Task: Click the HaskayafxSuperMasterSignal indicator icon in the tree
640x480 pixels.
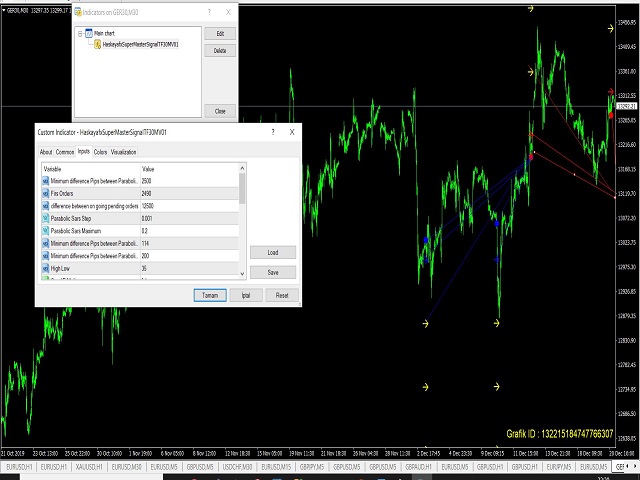Action: [x=98, y=44]
